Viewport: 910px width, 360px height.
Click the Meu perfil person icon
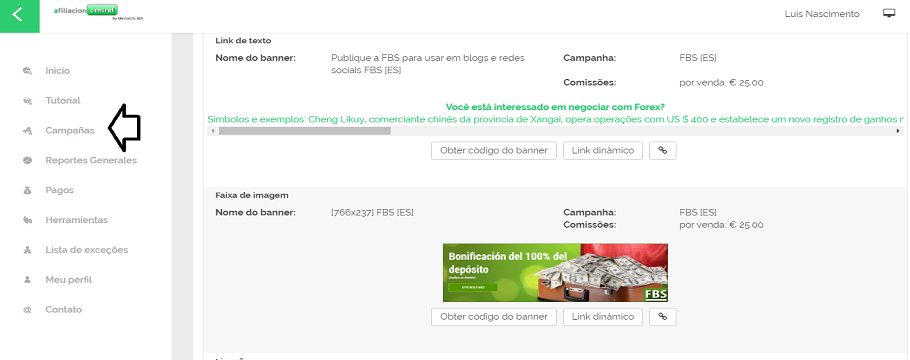tap(27, 280)
